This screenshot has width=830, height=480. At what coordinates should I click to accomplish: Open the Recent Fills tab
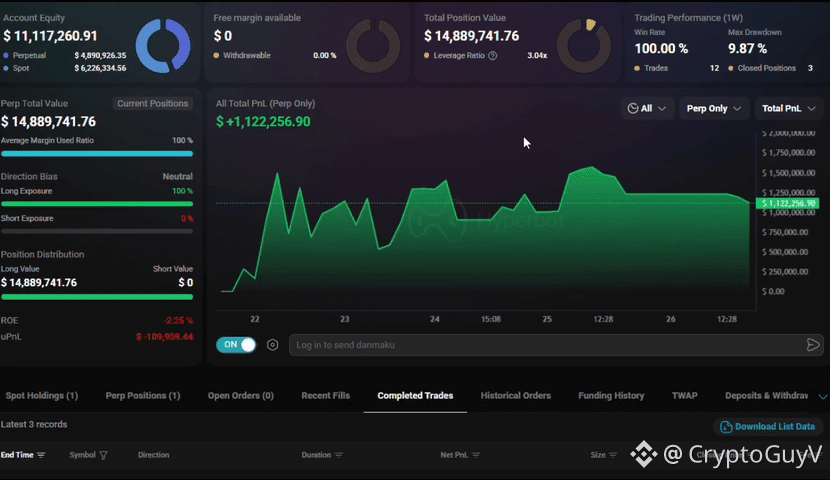tap(326, 396)
